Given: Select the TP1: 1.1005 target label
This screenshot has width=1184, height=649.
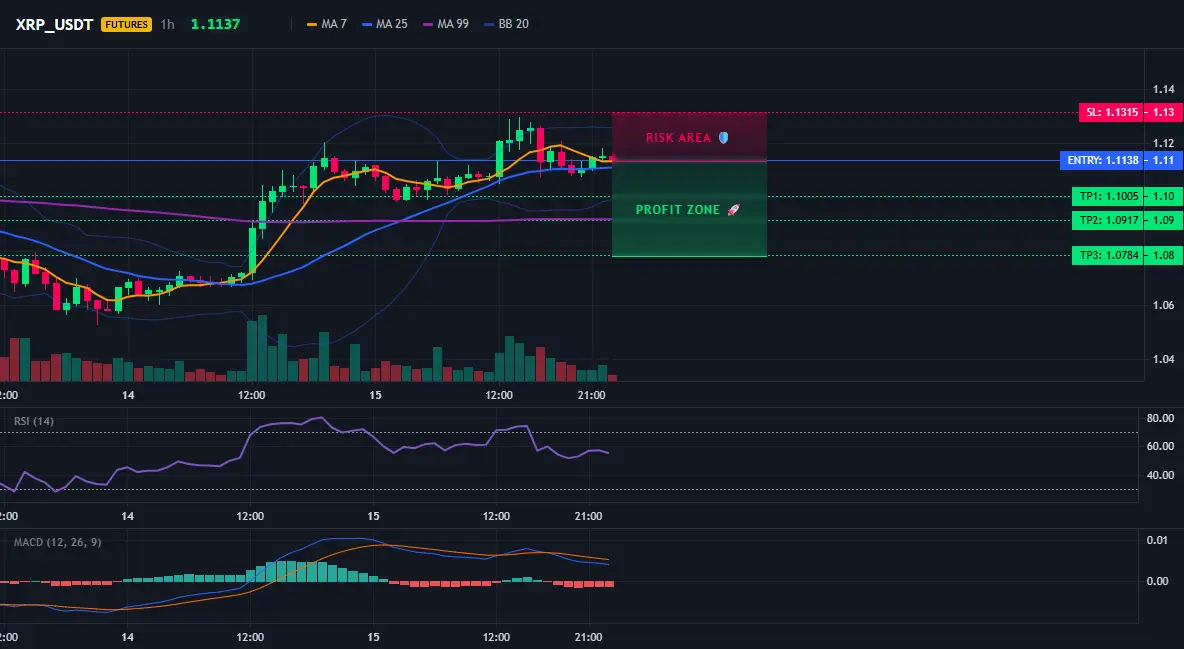Looking at the screenshot, I should 1108,196.
